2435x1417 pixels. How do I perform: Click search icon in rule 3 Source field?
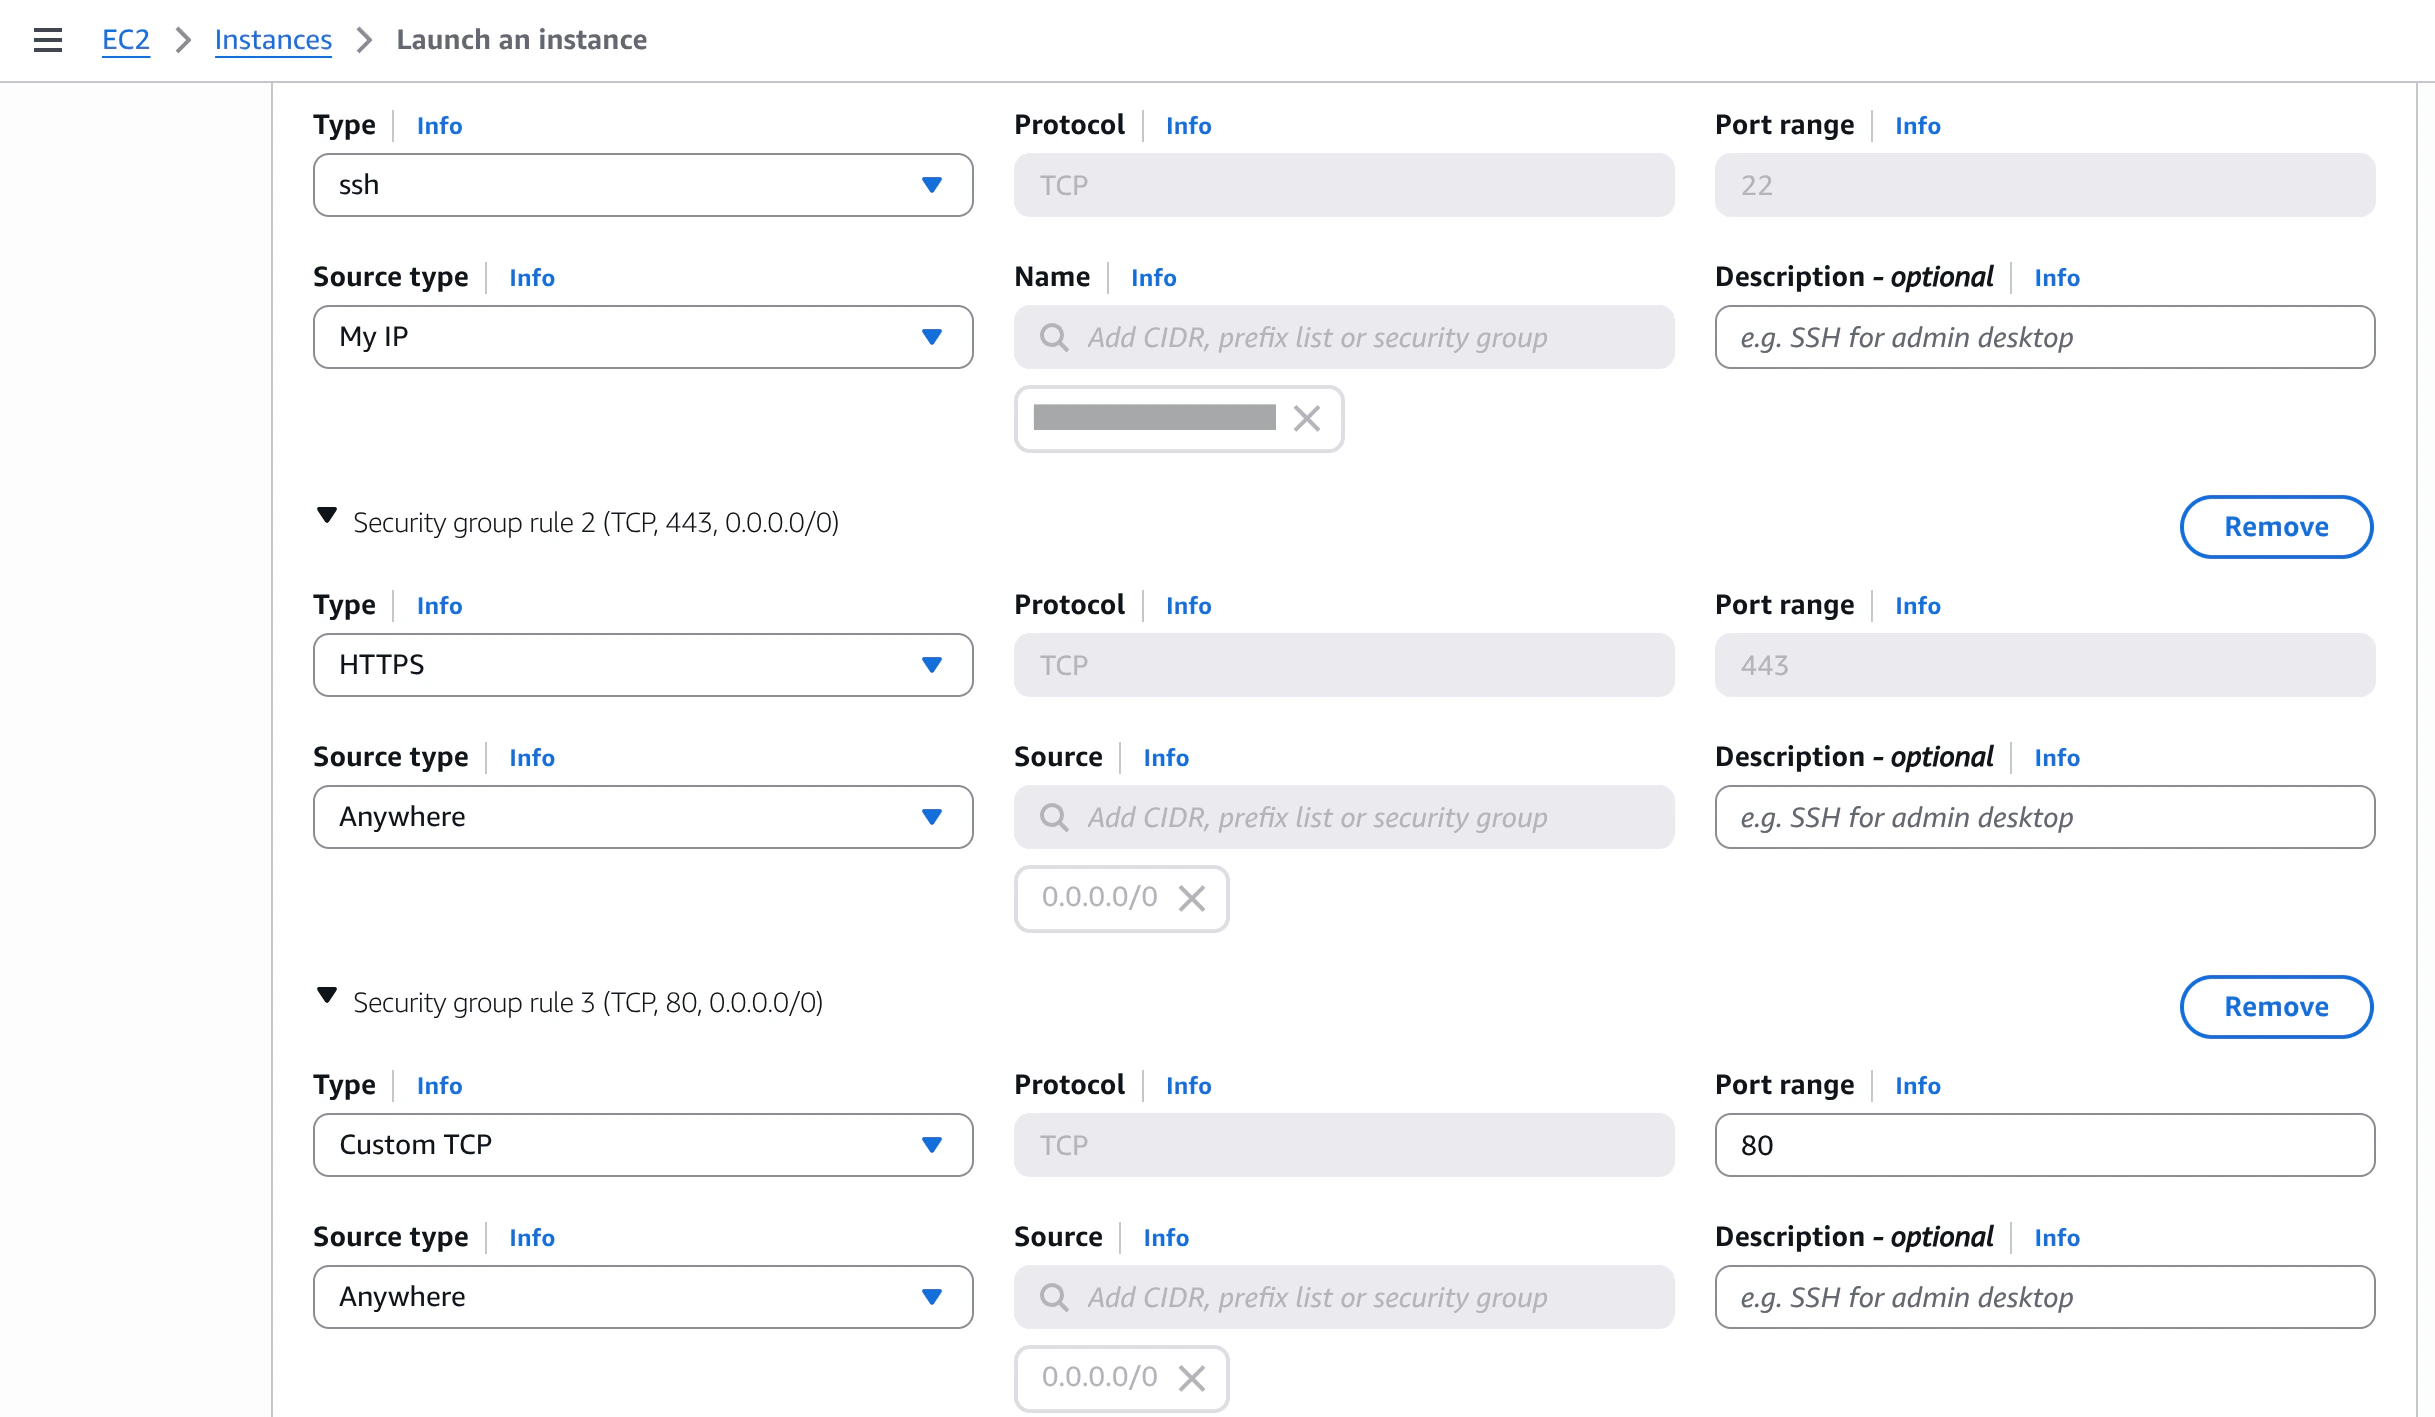1054,1297
